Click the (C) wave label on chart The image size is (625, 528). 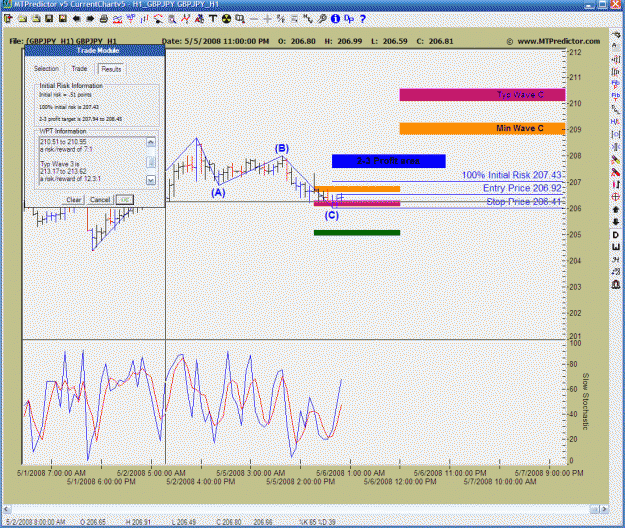coord(331,216)
